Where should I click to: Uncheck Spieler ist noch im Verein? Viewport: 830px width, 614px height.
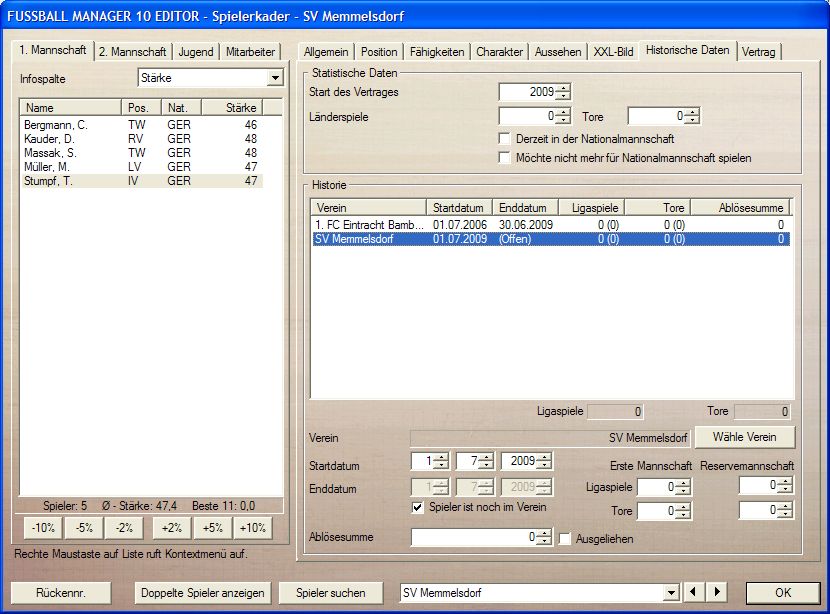tap(419, 508)
